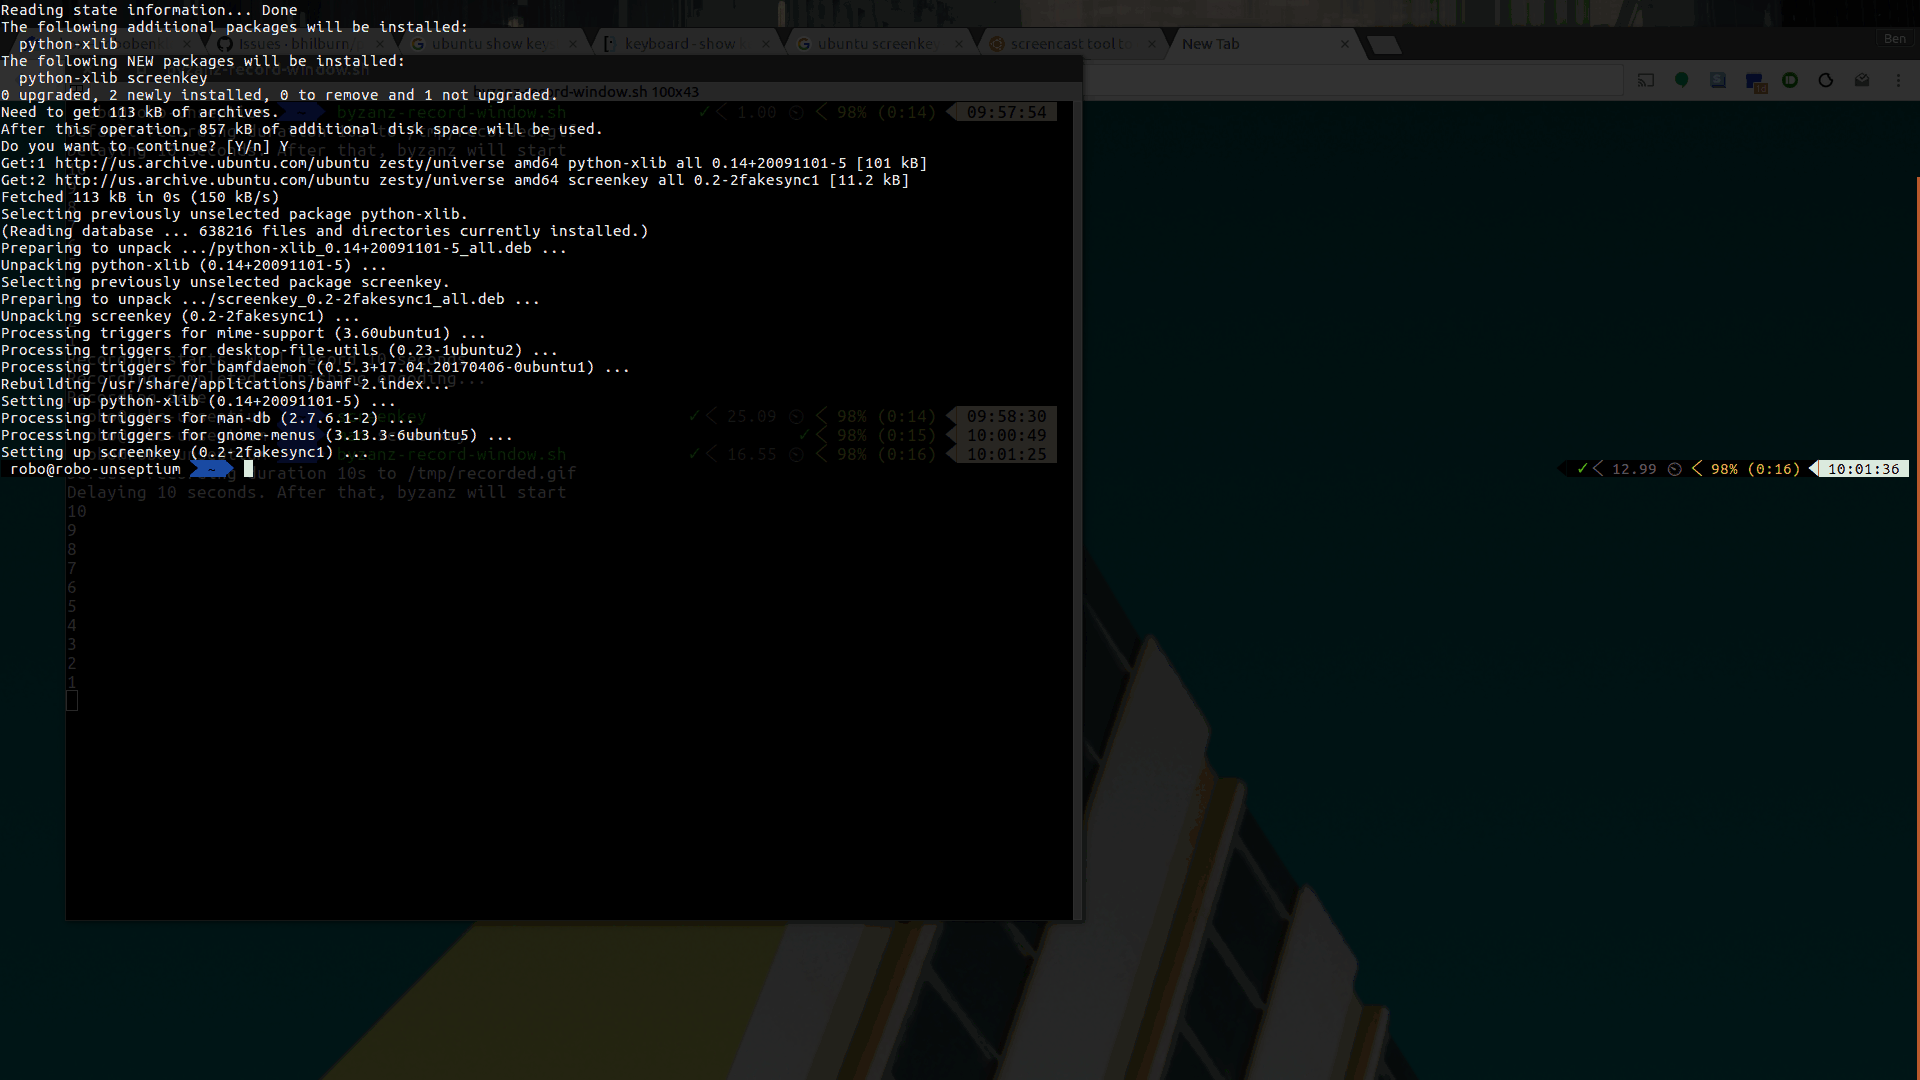The width and height of the screenshot is (1920, 1080).
Task: Click the cookie-shaped extension icon
Action: [1826, 80]
